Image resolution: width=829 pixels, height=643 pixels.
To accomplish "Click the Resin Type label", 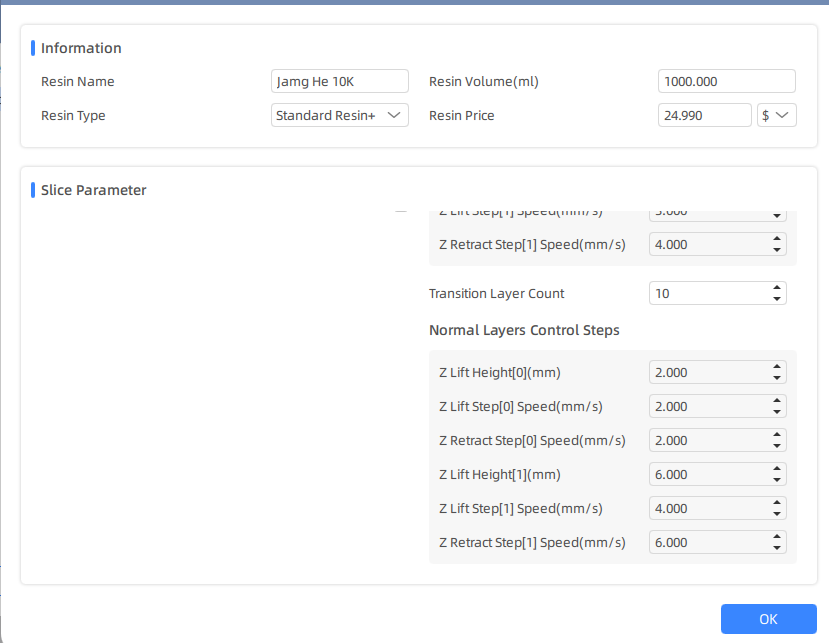I will coord(73,116).
